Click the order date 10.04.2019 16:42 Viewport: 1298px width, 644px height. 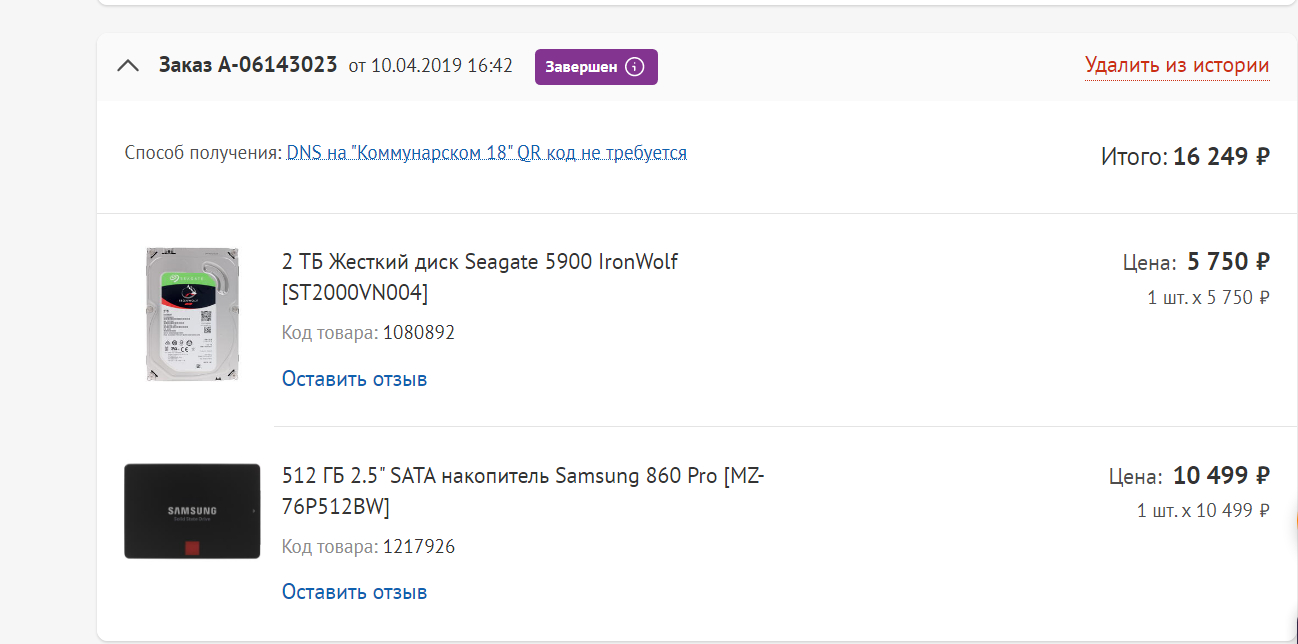[x=441, y=66]
